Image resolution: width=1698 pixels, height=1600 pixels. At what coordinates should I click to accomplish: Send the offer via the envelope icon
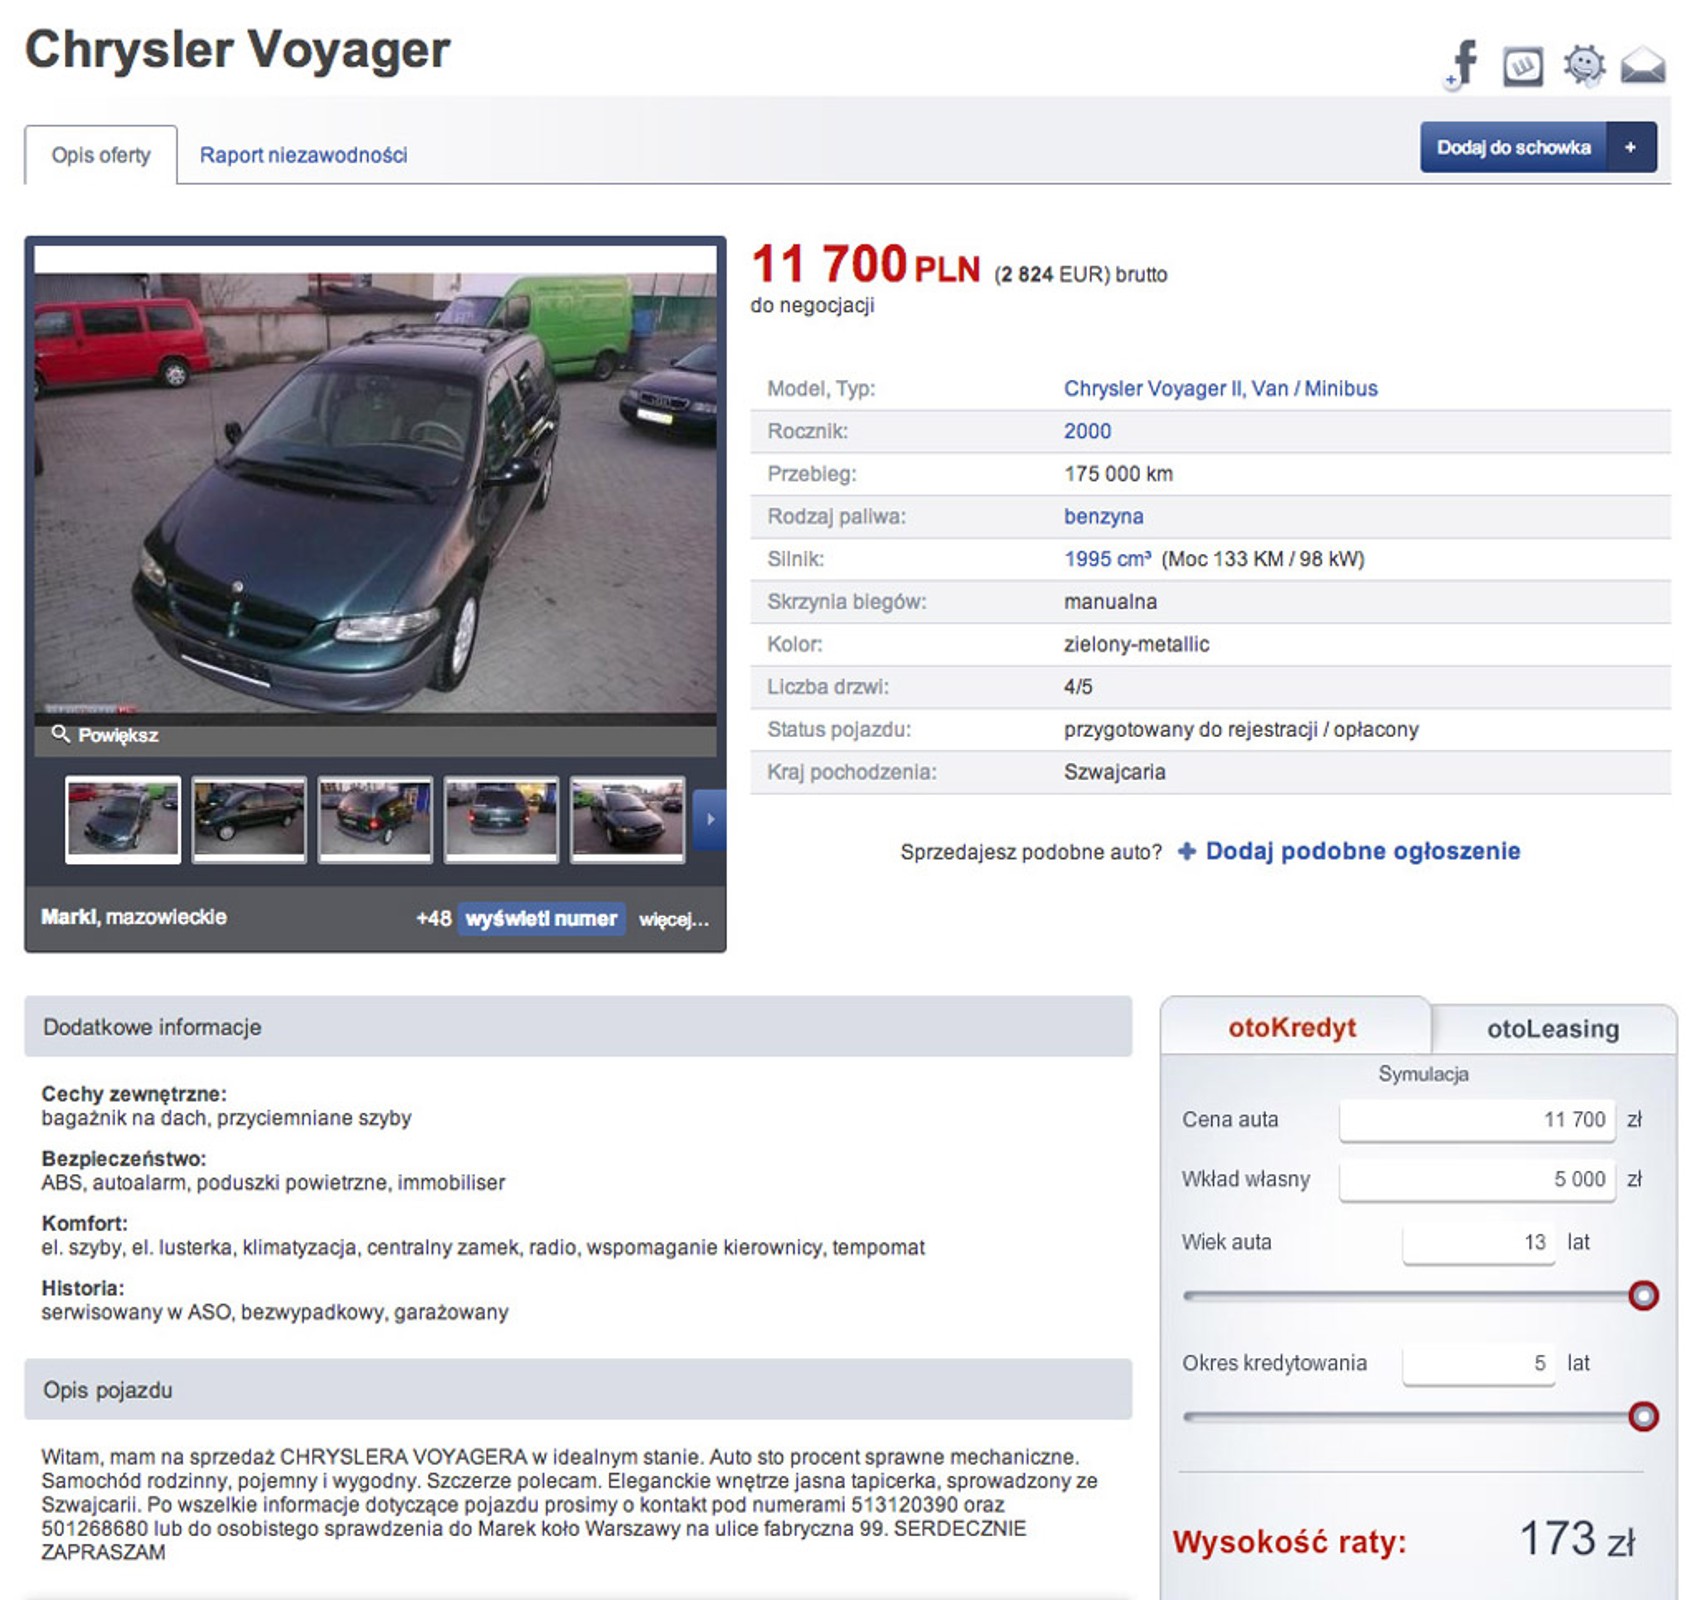pyautogui.click(x=1643, y=63)
